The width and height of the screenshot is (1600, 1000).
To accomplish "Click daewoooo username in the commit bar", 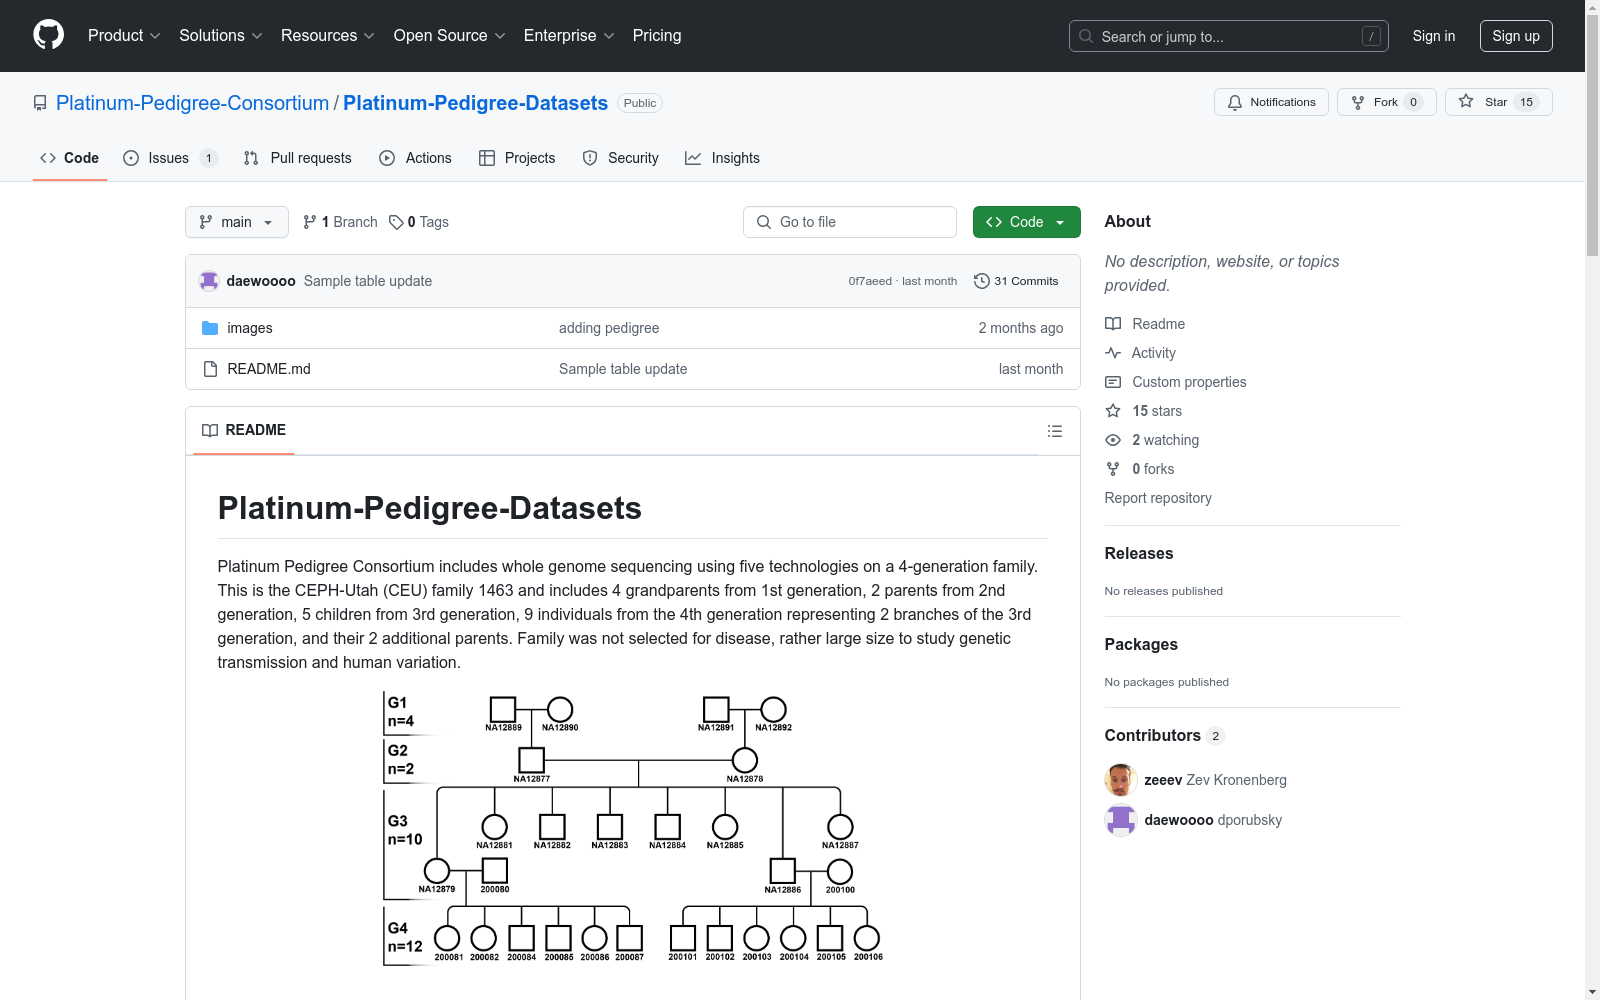I will pyautogui.click(x=261, y=281).
